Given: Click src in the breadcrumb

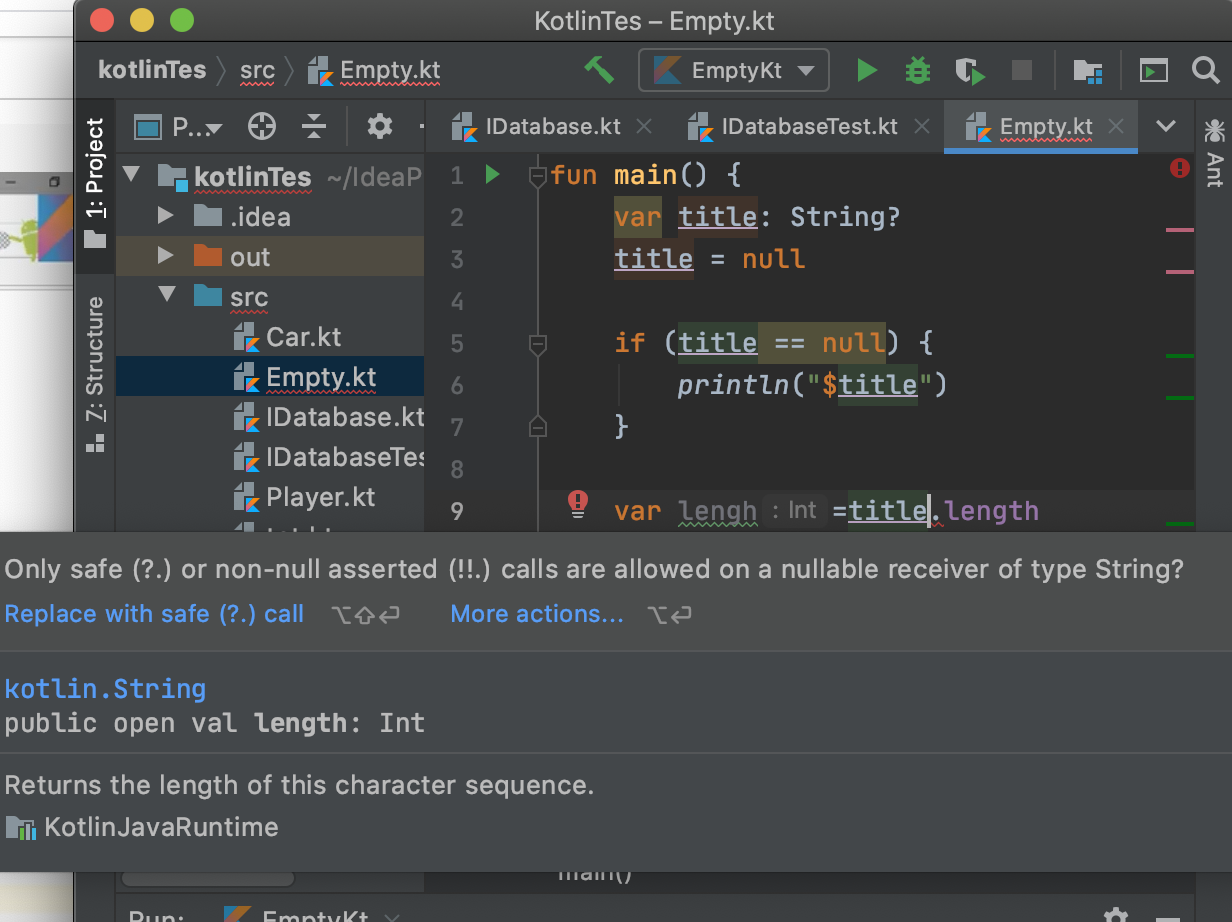Looking at the screenshot, I should [x=257, y=70].
